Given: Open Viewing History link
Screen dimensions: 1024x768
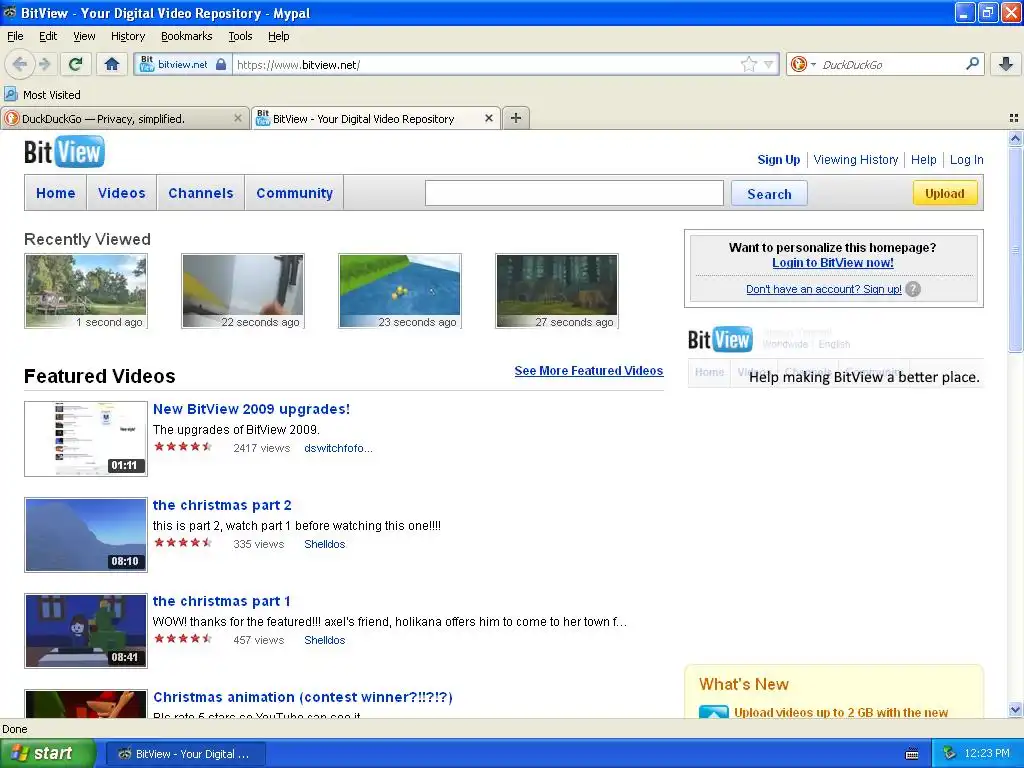Looking at the screenshot, I should click(x=856, y=159).
